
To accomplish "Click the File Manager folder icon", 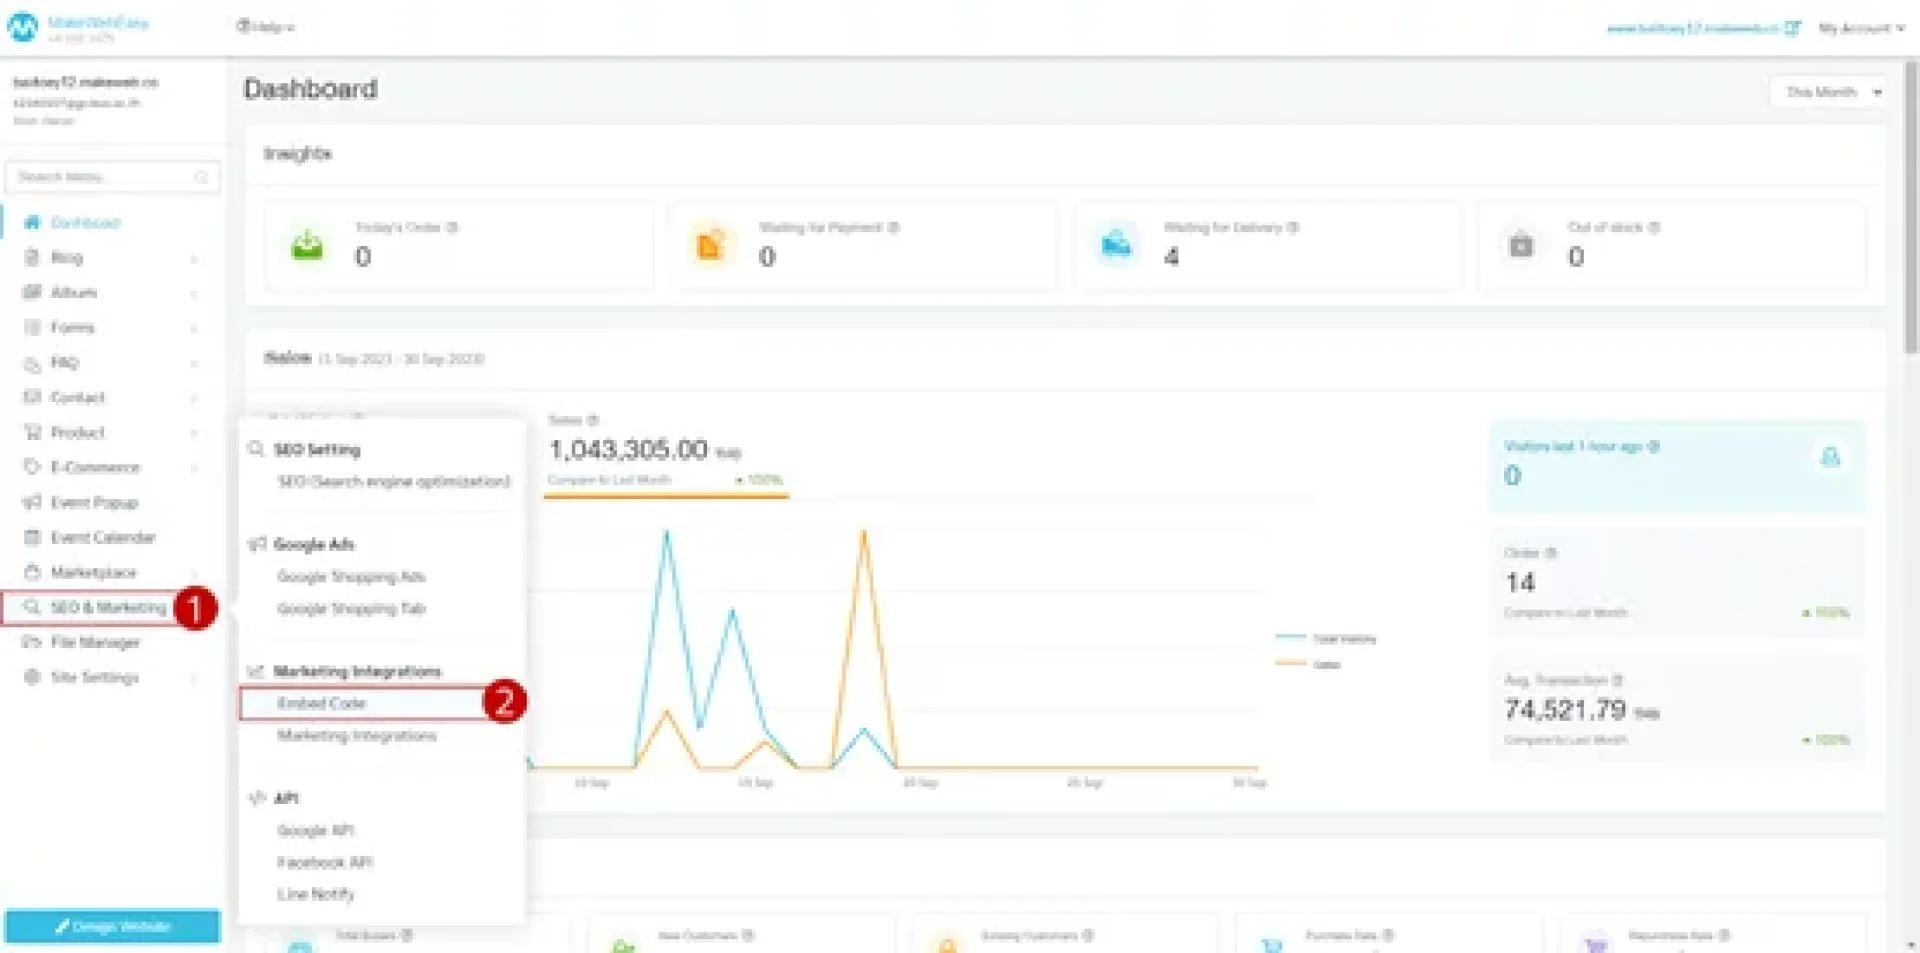I will point(32,642).
